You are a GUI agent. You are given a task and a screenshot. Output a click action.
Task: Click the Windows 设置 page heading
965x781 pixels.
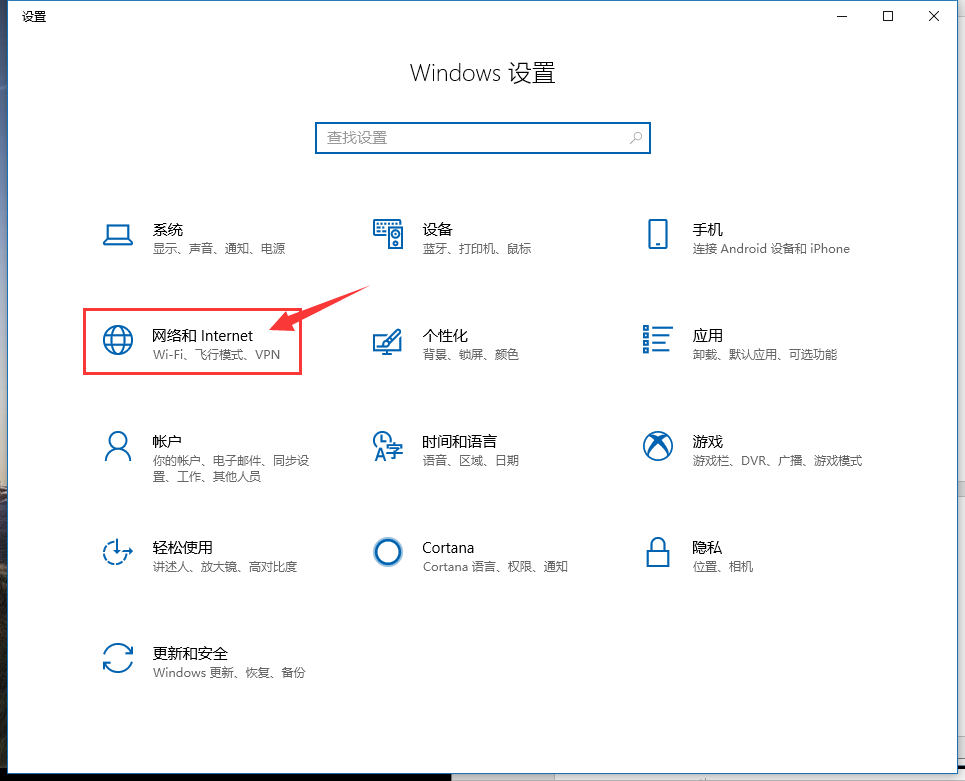(482, 73)
